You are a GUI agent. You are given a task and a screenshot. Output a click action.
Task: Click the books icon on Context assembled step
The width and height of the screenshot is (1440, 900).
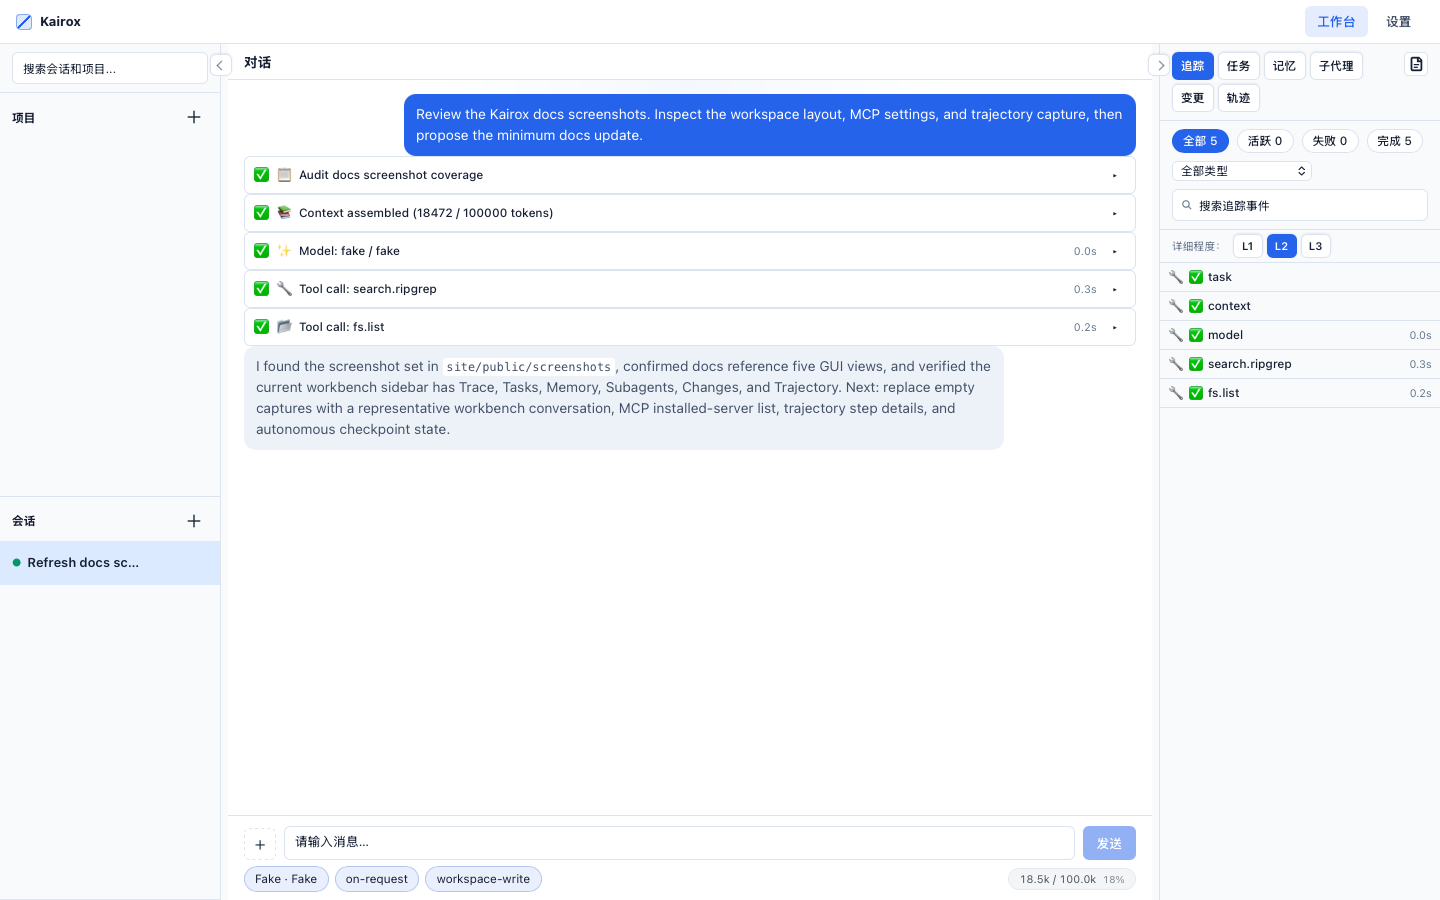[x=284, y=213]
